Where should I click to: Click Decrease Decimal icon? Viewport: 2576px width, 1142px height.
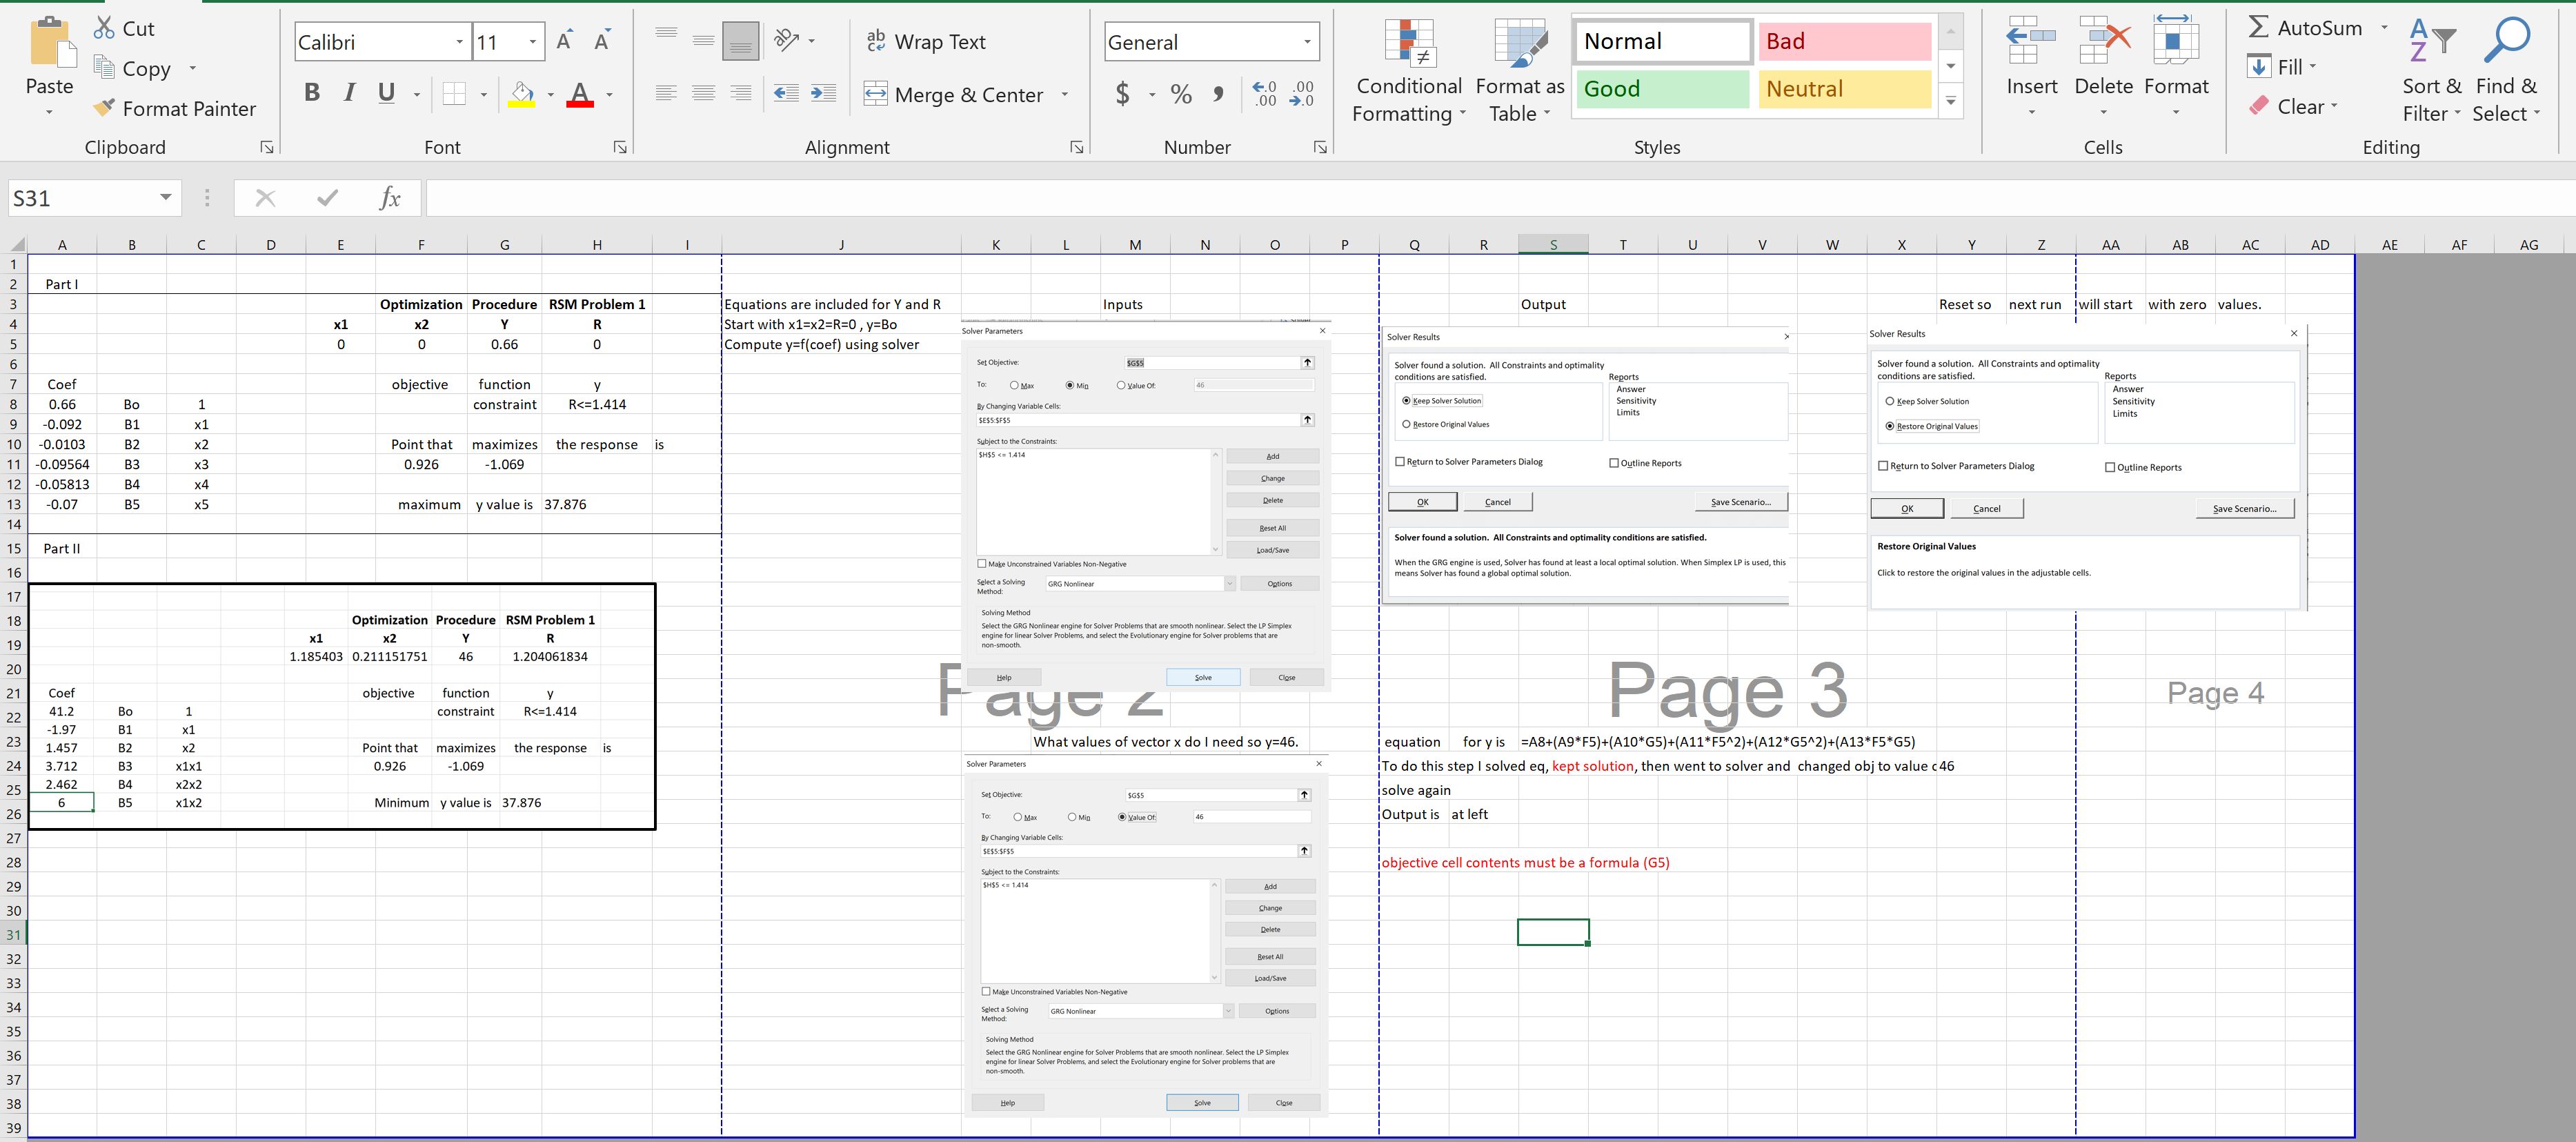(x=1302, y=94)
